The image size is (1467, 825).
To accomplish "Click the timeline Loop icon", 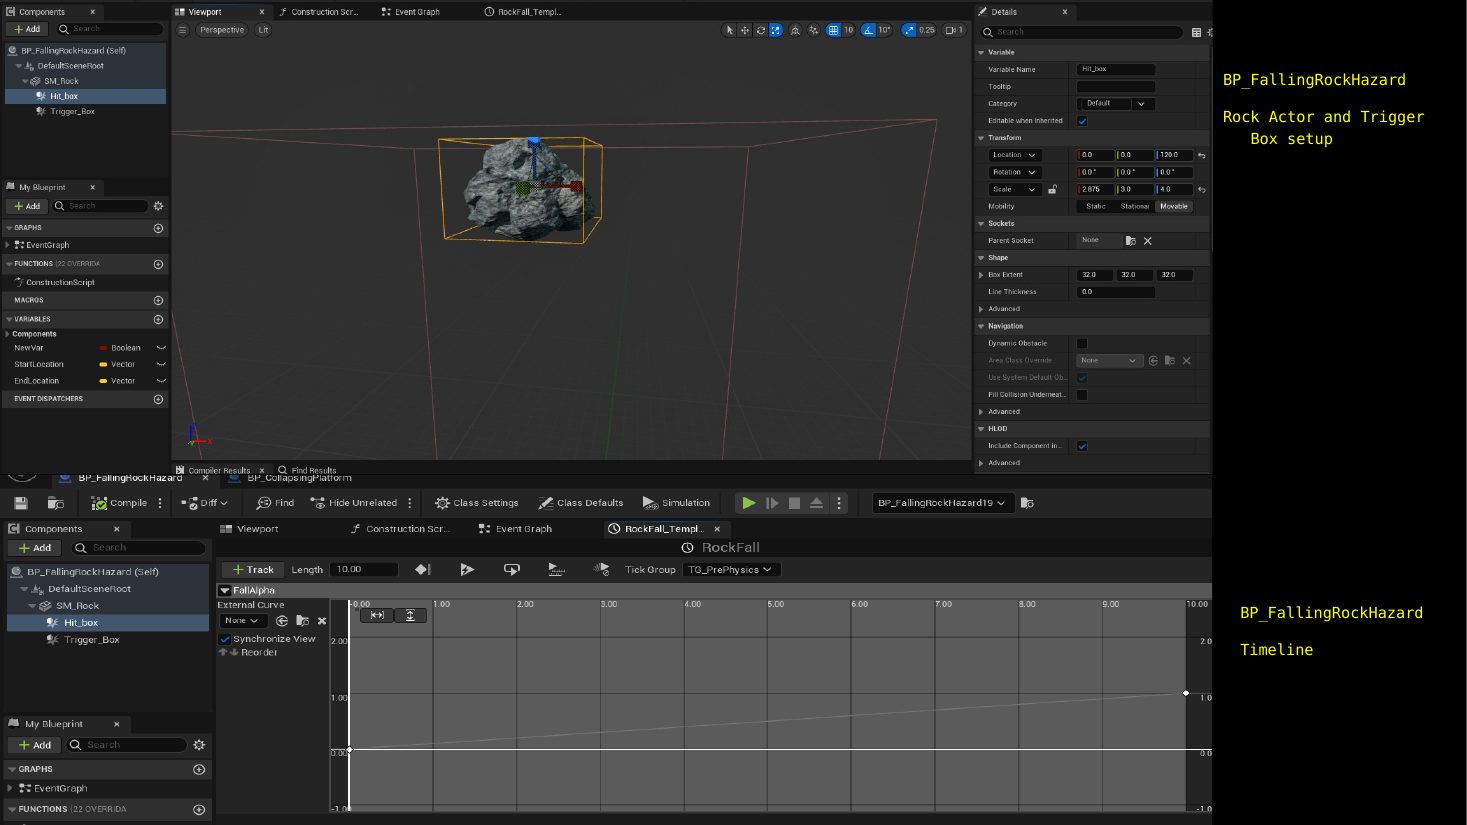I will (x=512, y=569).
